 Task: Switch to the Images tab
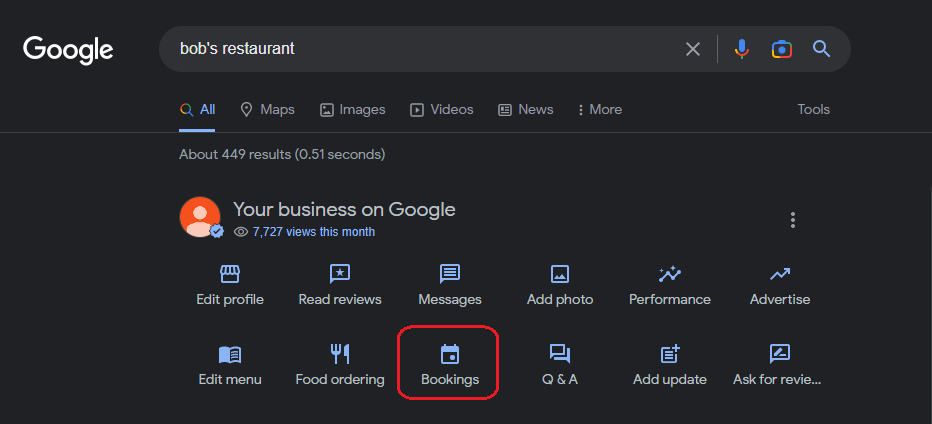tap(352, 109)
